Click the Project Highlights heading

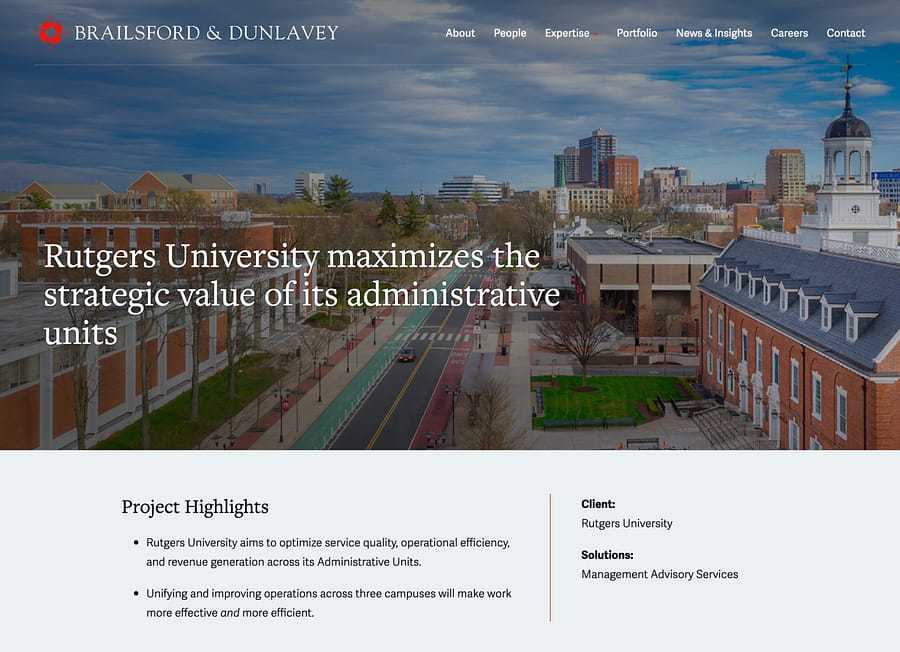195,507
